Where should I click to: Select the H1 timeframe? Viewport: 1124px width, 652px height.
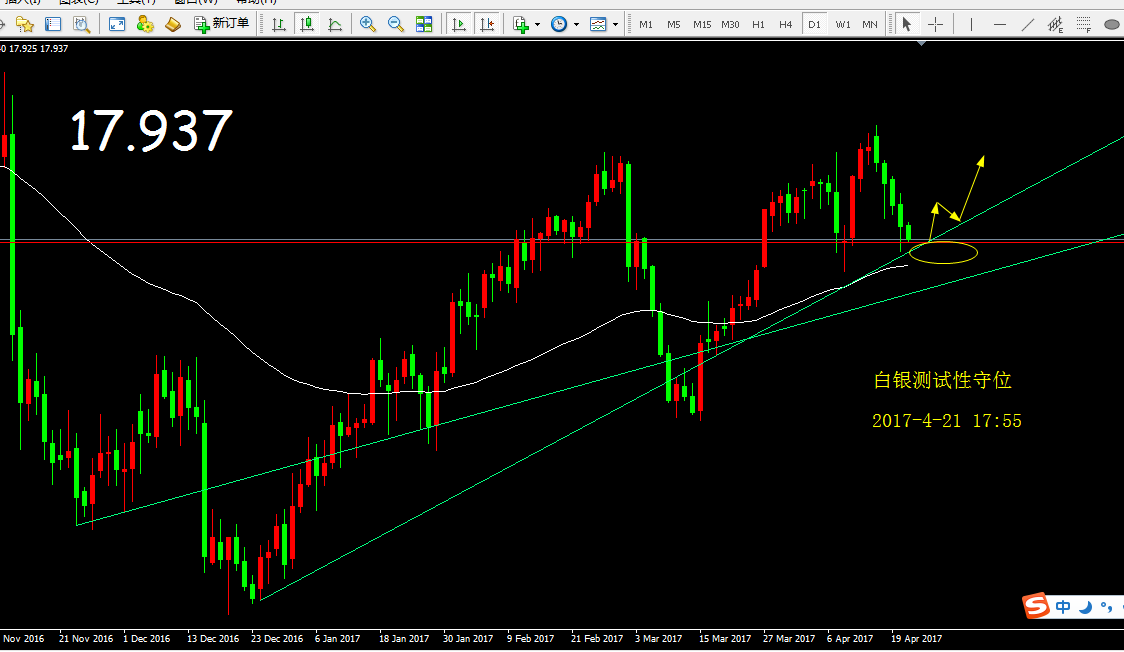point(758,24)
